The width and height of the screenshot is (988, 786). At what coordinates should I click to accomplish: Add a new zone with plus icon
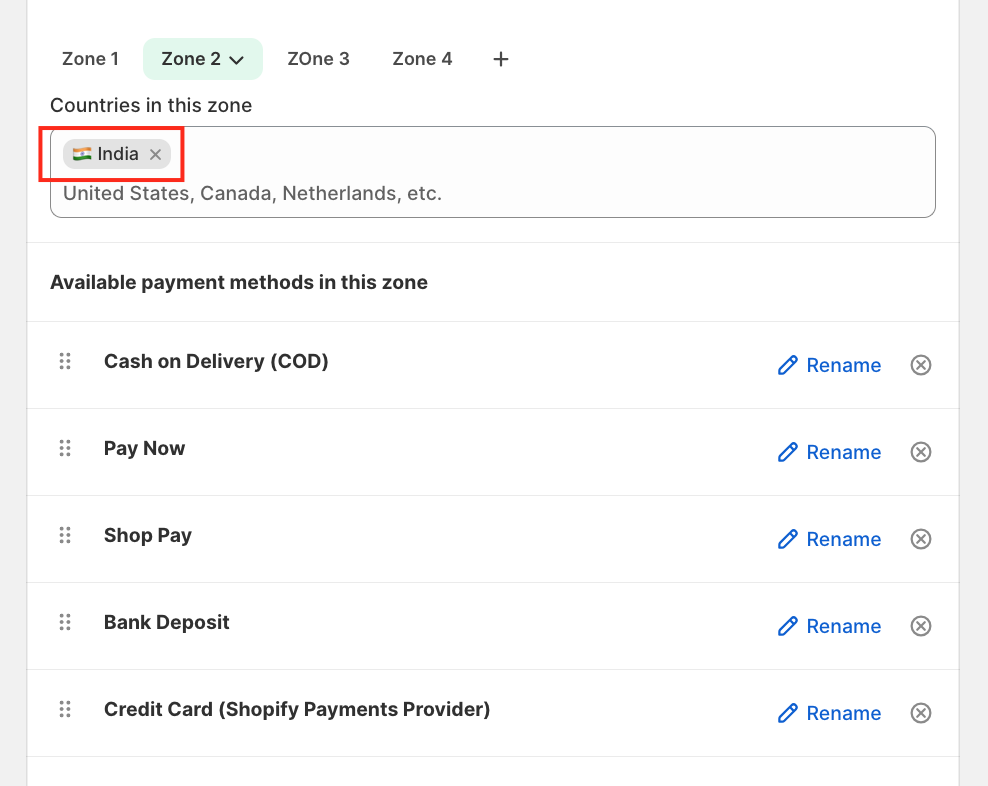(501, 59)
